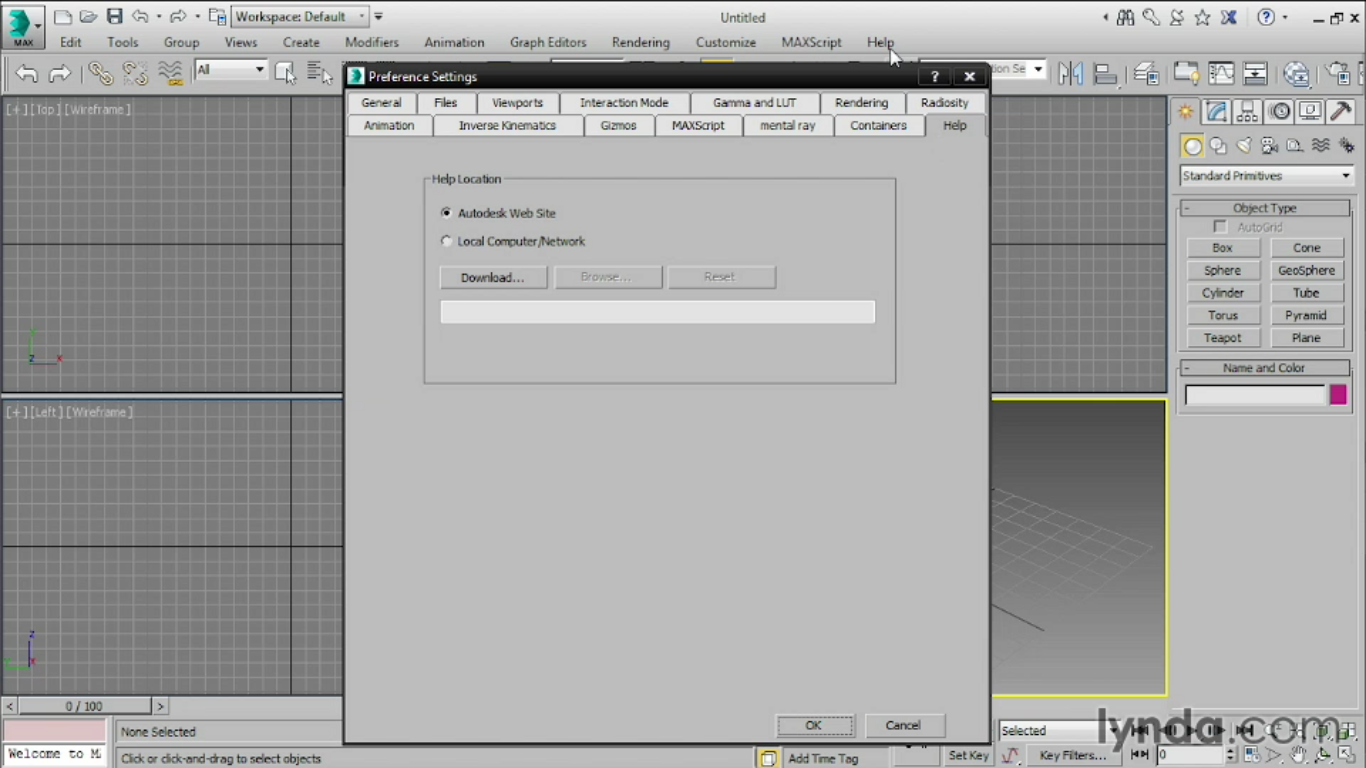Select the Systems category icon
The width and height of the screenshot is (1366, 768).
(x=1346, y=146)
